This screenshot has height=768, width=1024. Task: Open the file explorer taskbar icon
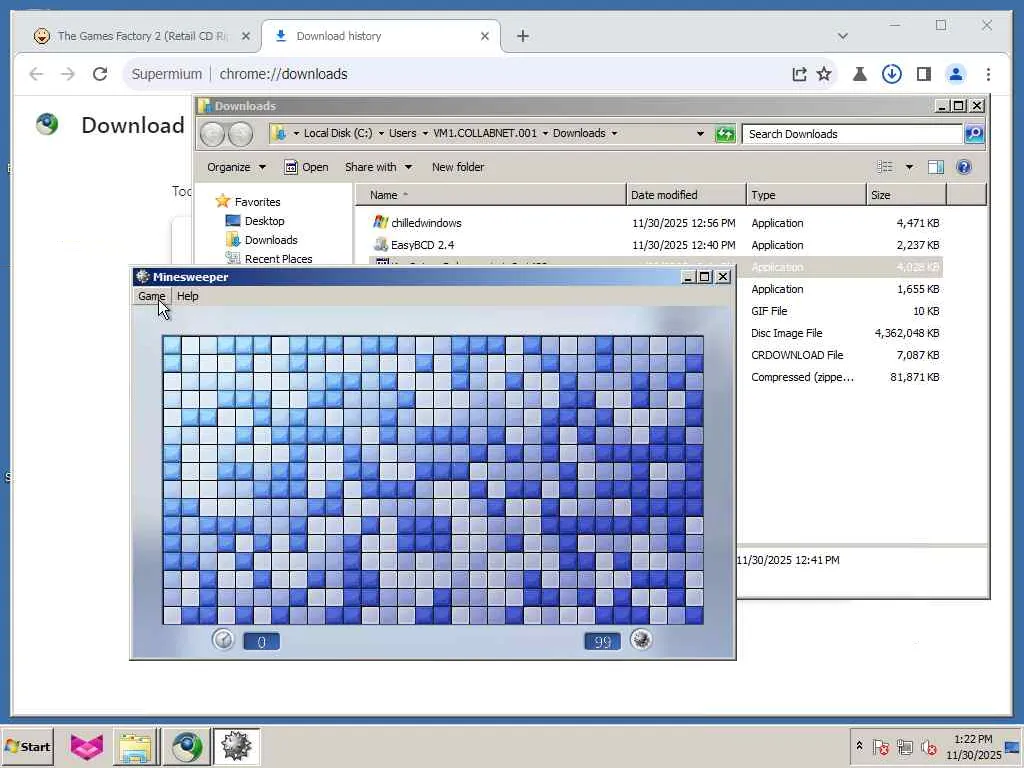coord(136,746)
